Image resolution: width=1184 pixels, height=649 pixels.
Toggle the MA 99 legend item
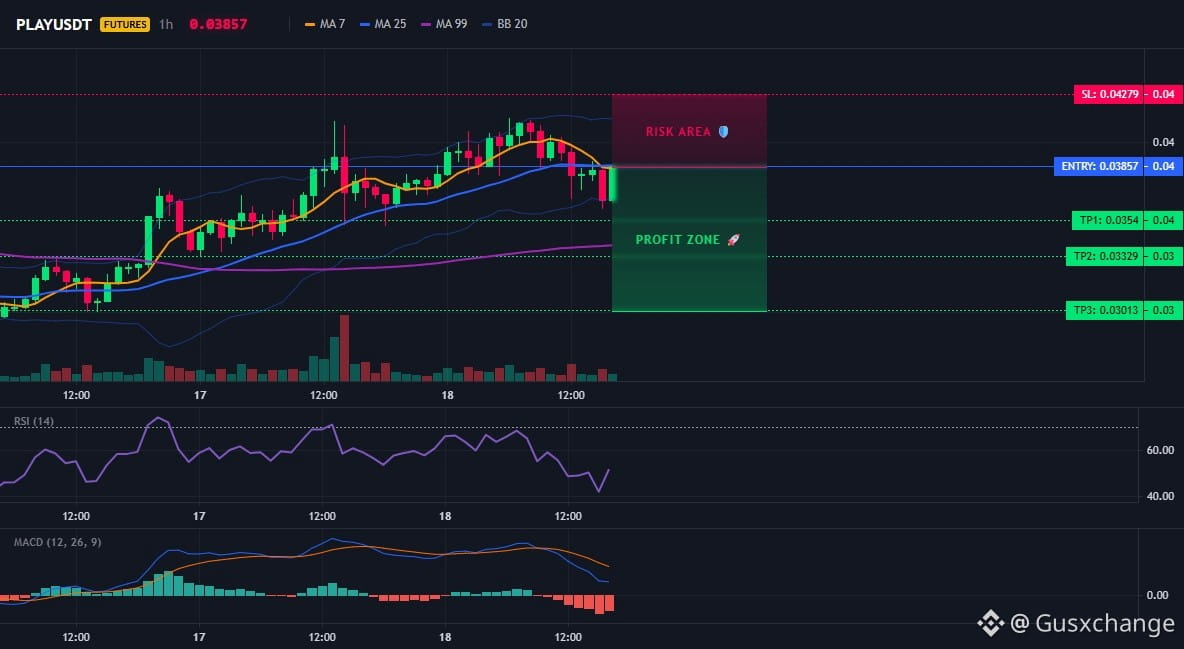[x=444, y=24]
